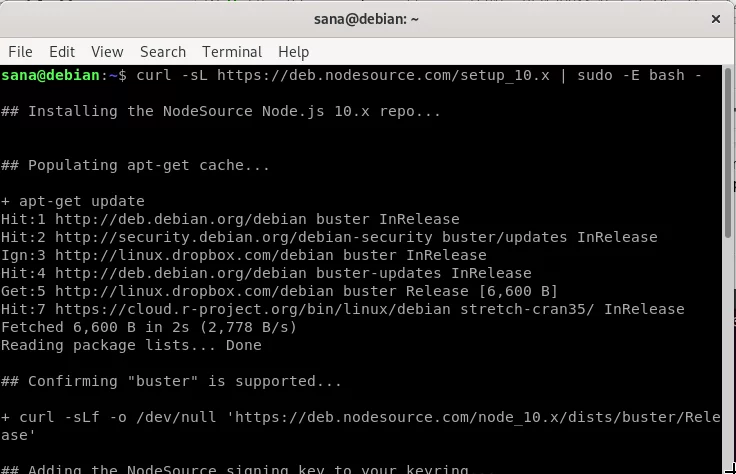Open the Help menu

[x=293, y=52]
